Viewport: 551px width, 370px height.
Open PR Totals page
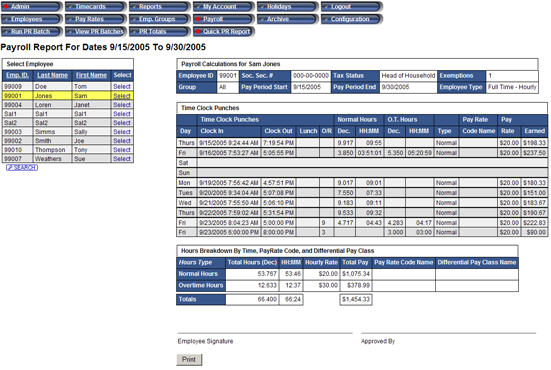point(159,32)
